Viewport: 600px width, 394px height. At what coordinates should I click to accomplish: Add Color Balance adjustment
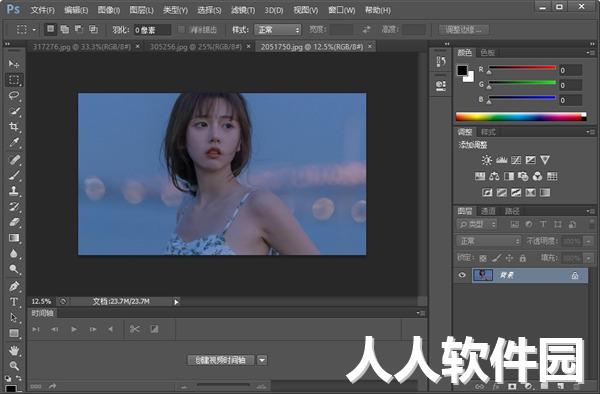click(494, 176)
